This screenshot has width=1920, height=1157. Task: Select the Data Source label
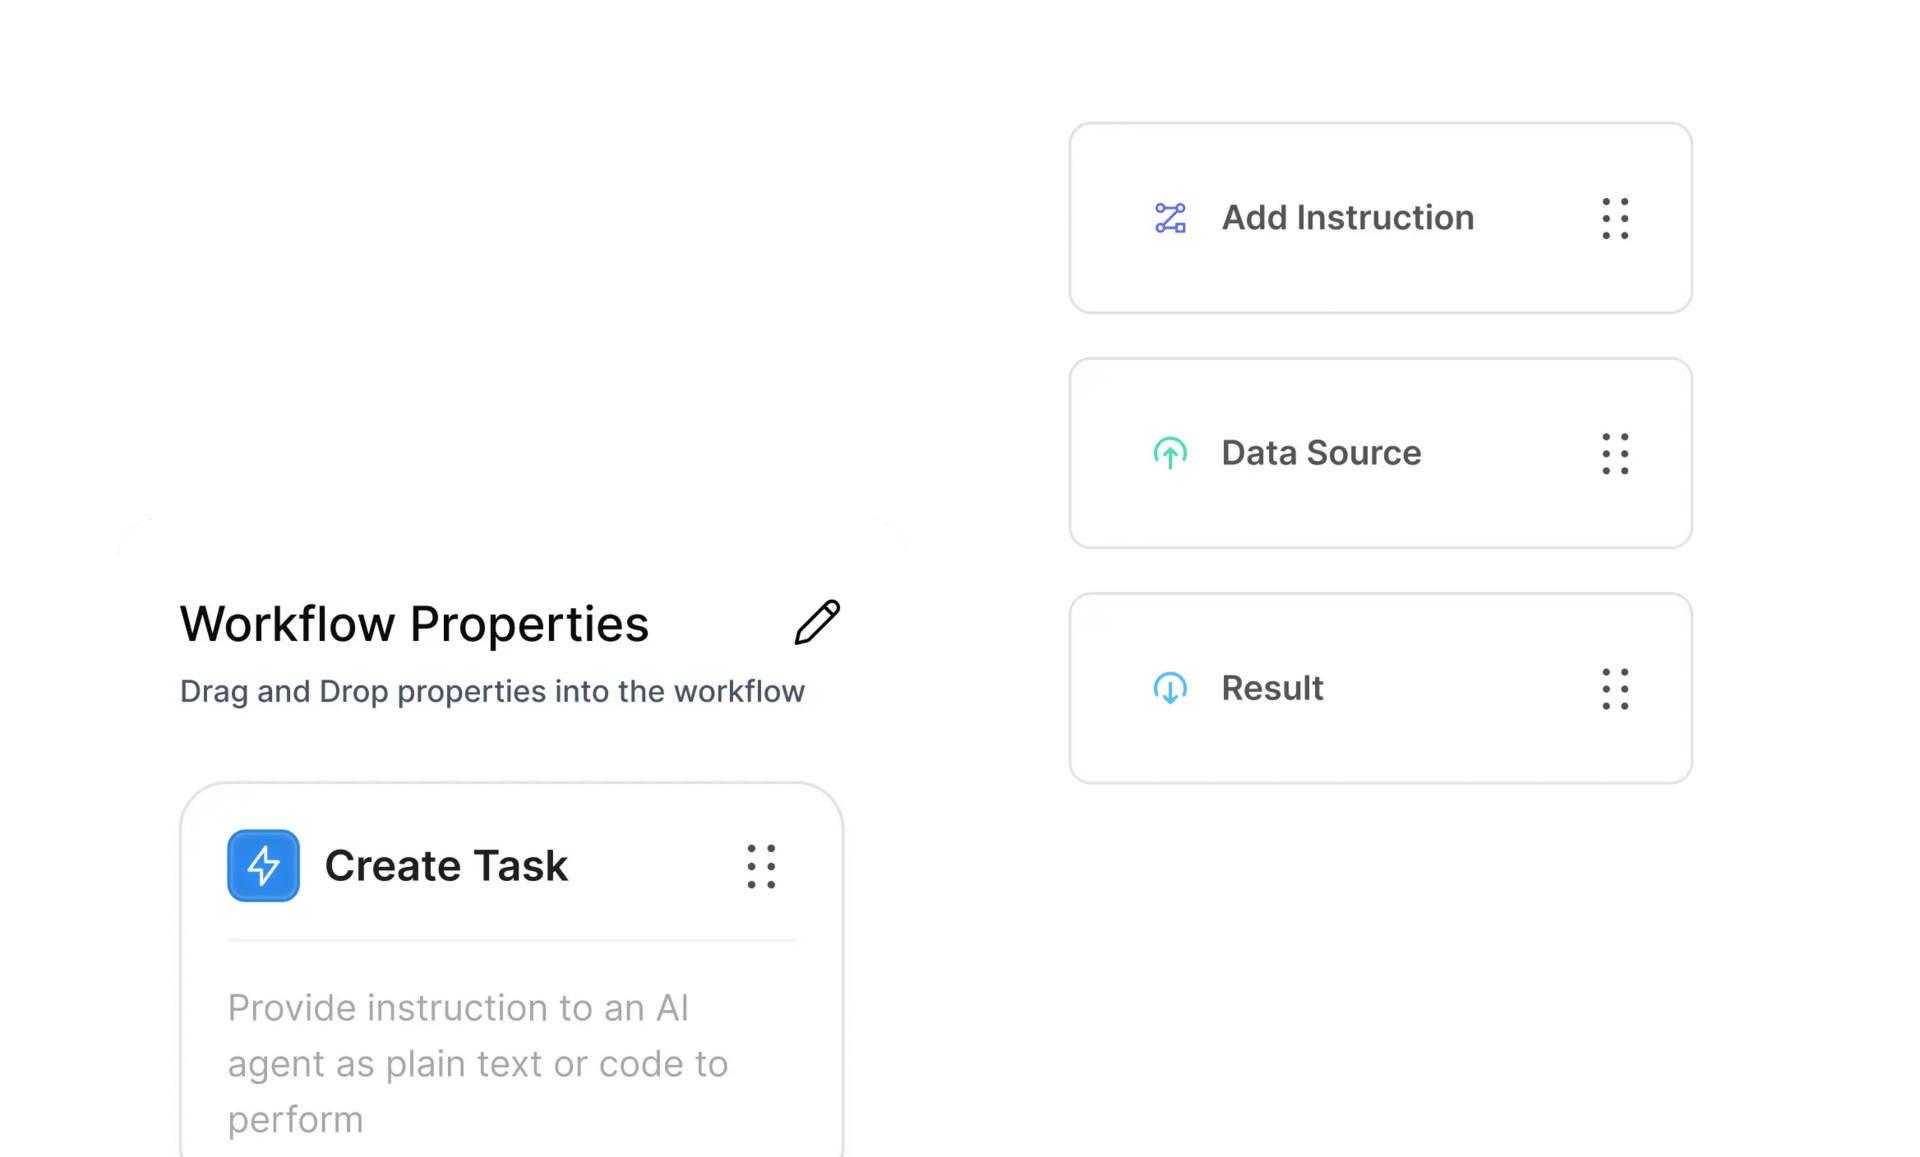(1321, 453)
